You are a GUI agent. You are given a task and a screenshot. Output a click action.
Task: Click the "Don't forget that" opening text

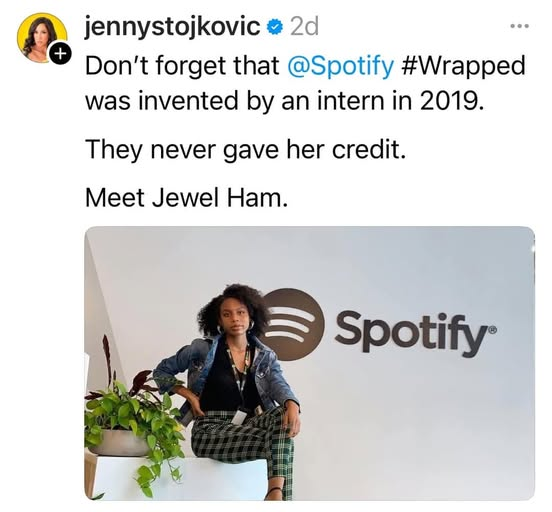pos(182,66)
